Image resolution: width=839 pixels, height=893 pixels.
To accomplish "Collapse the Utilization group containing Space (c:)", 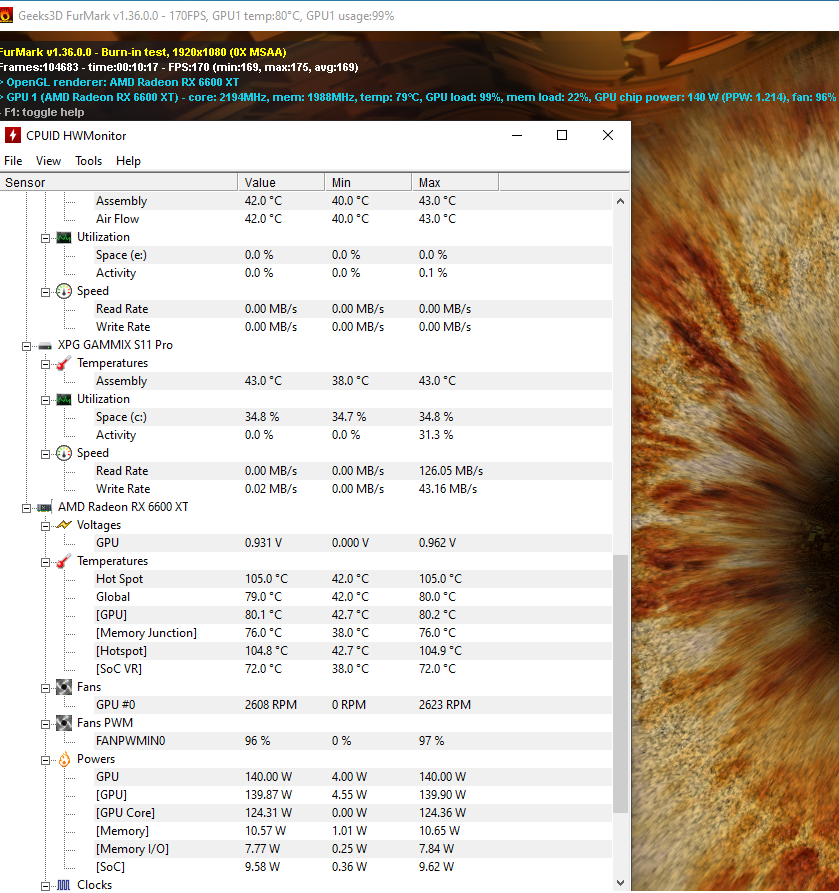I will point(46,400).
